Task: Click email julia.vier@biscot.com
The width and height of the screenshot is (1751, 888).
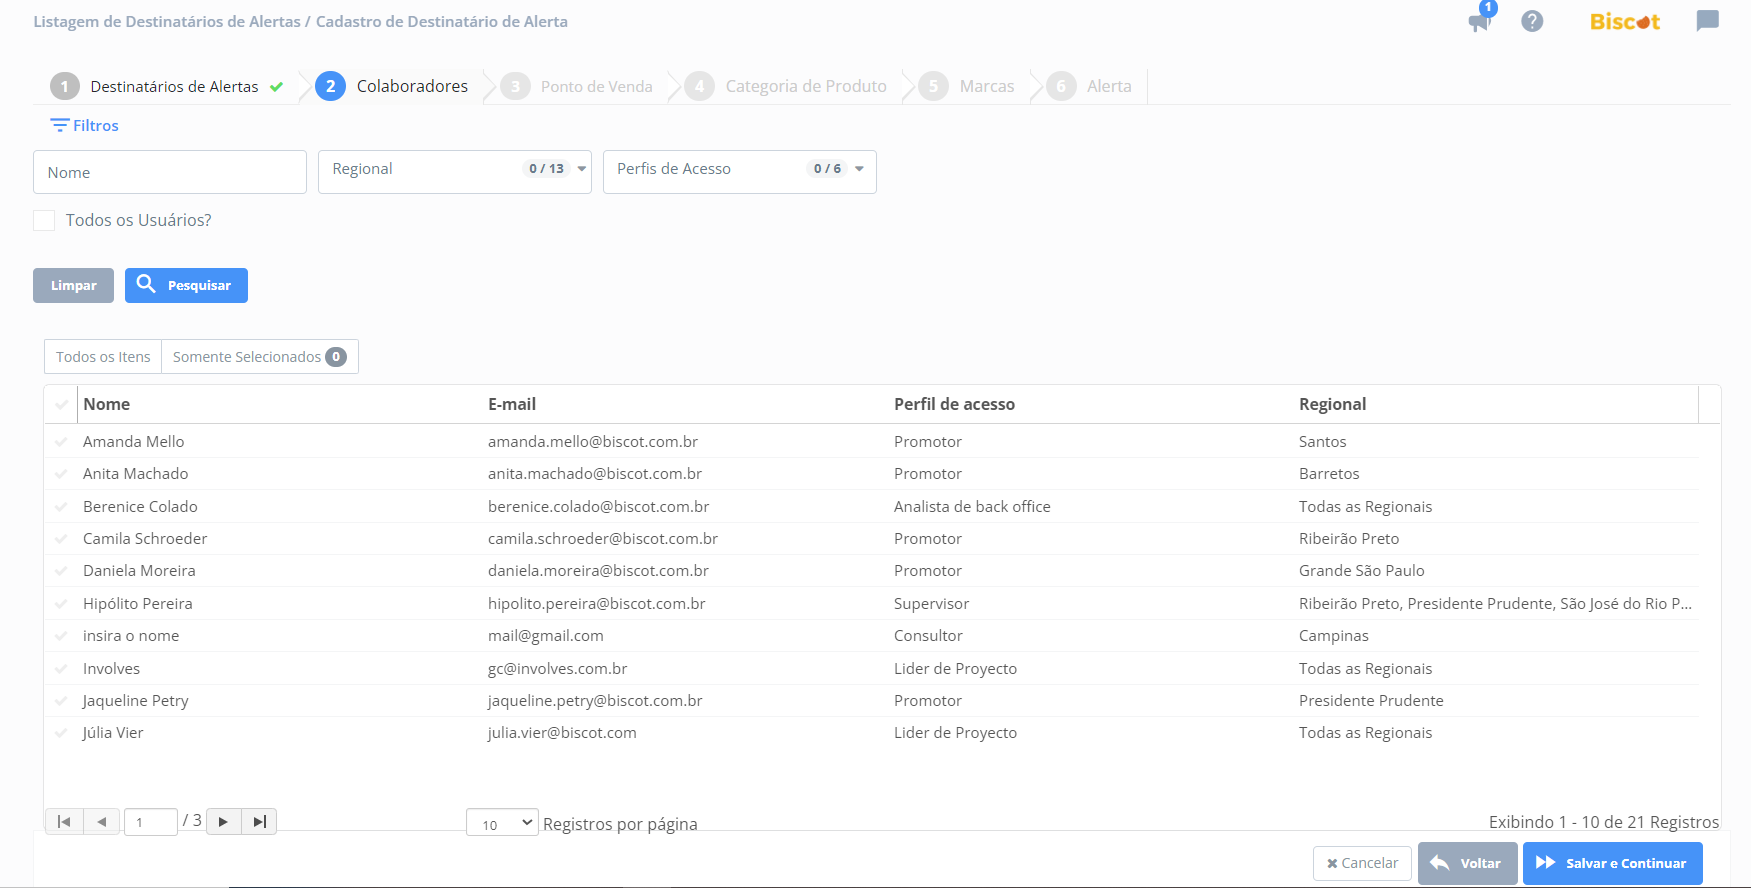Action: [x=562, y=732]
